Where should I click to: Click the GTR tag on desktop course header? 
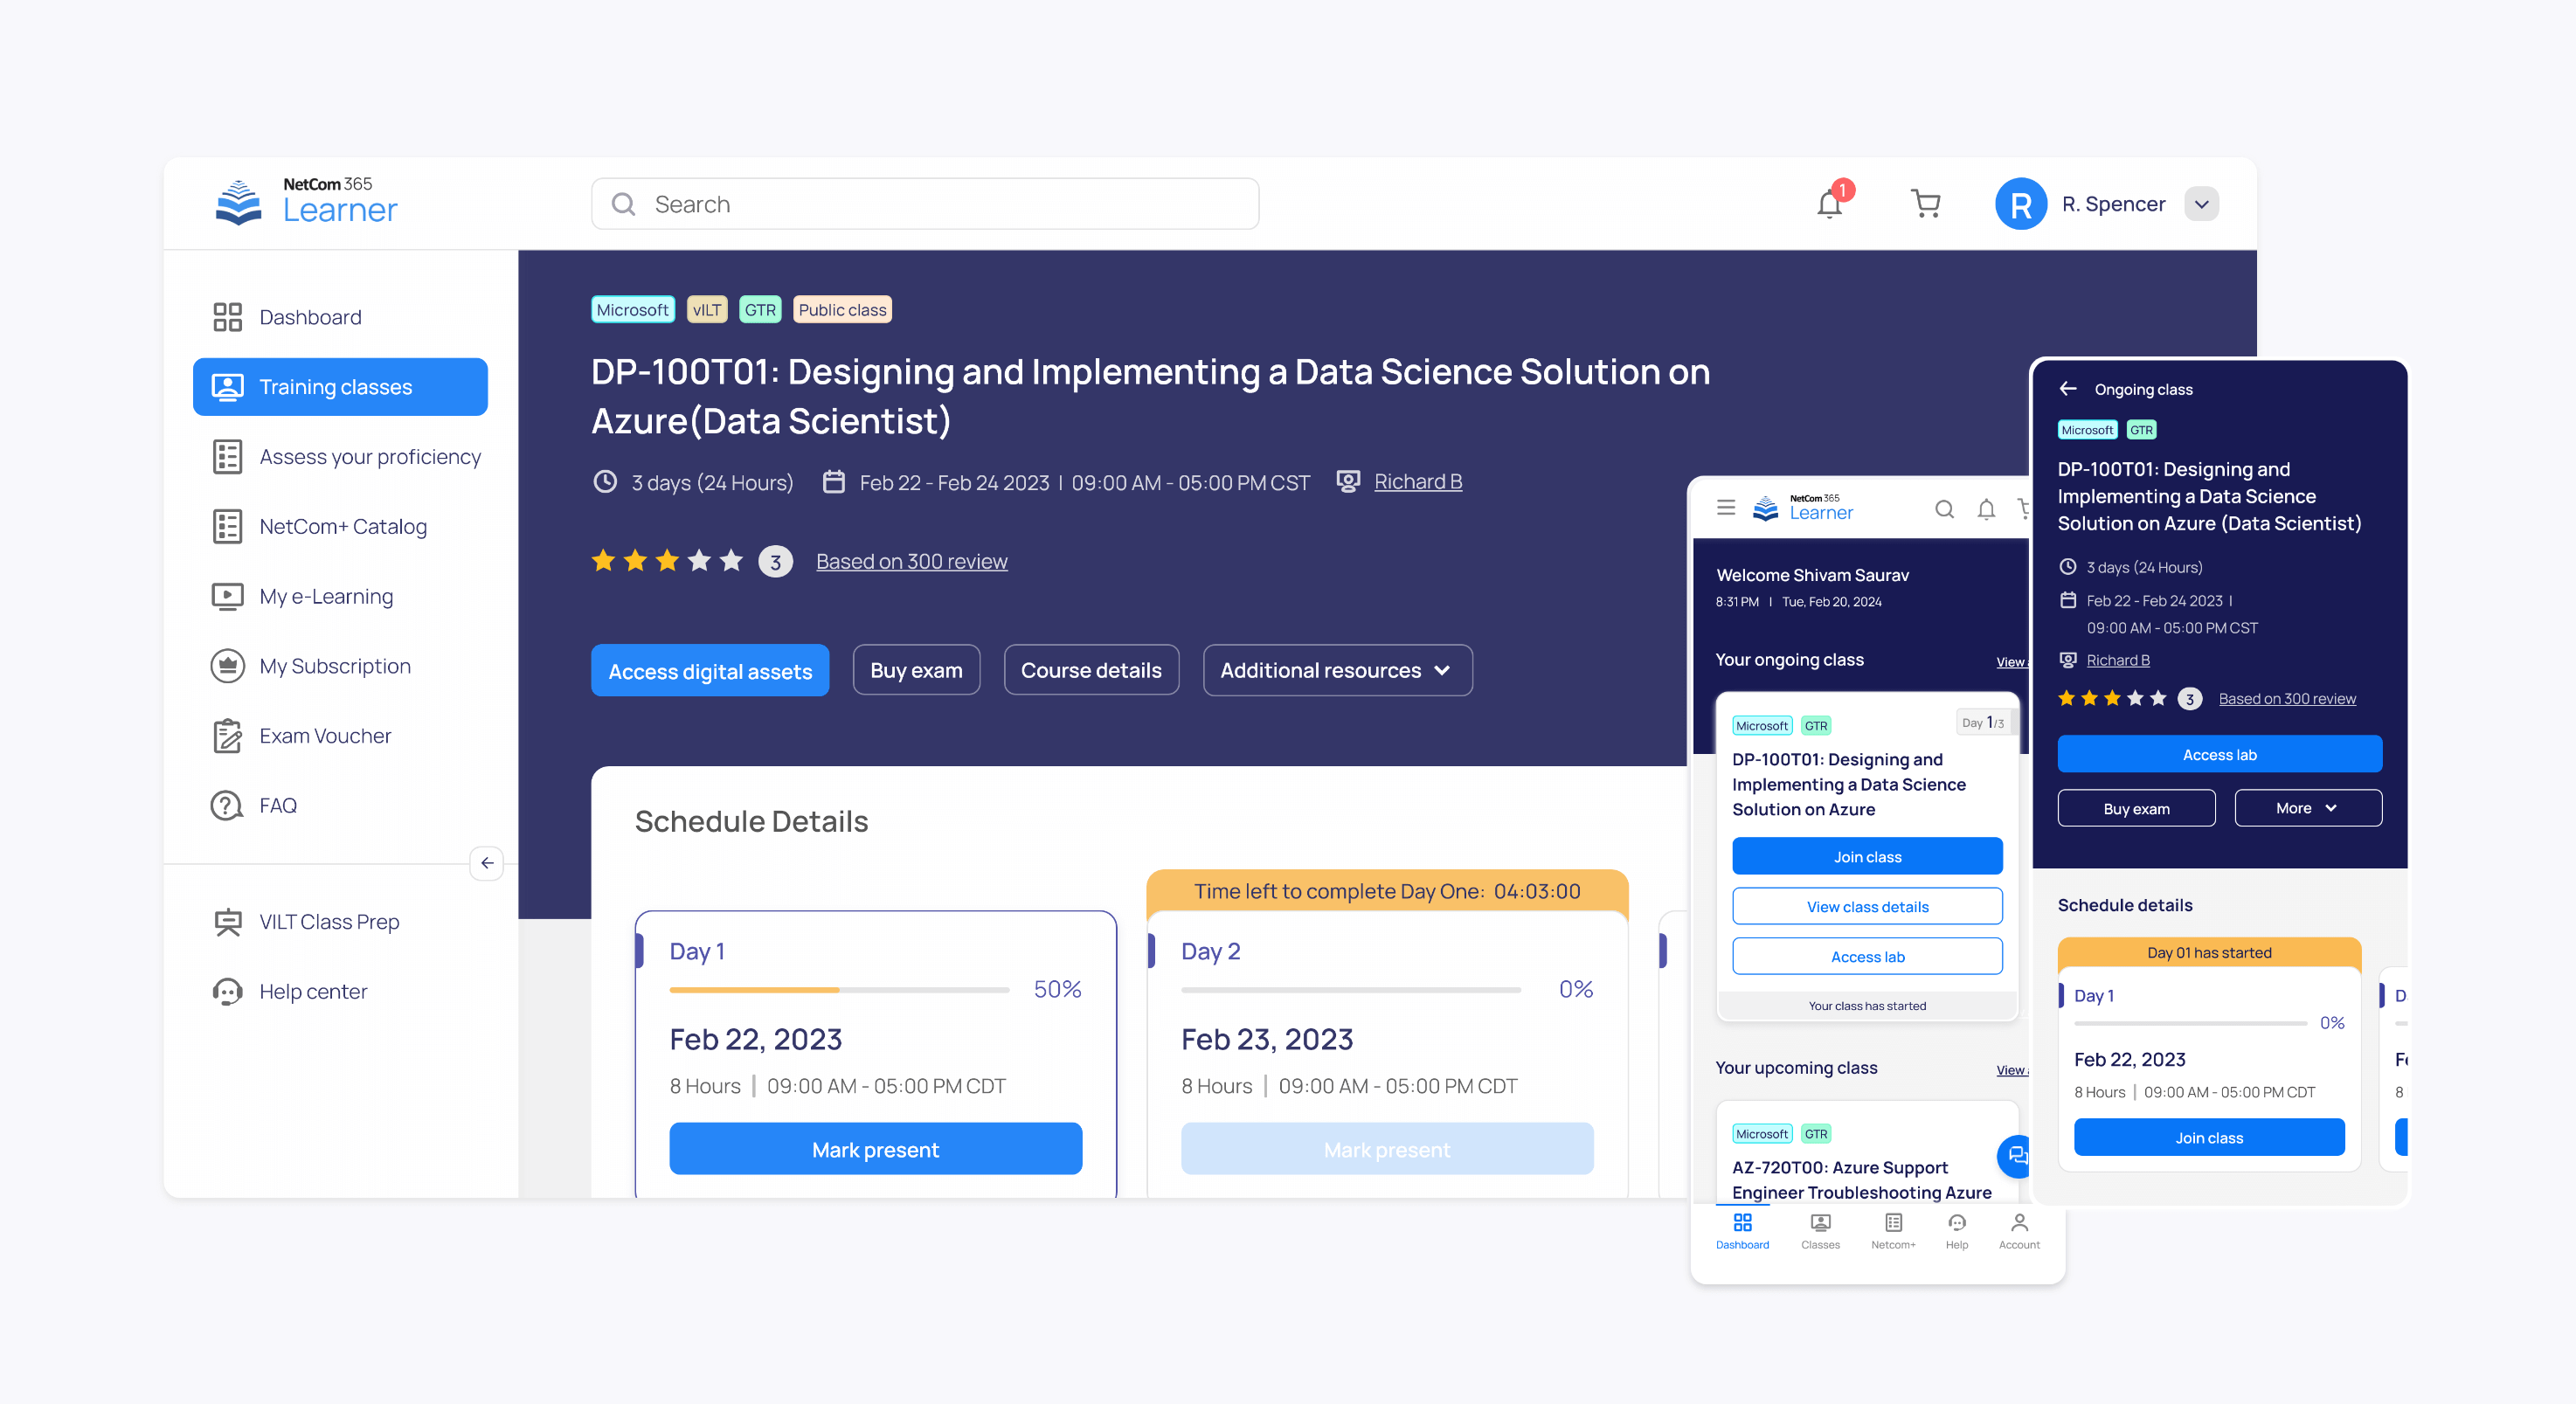(760, 310)
